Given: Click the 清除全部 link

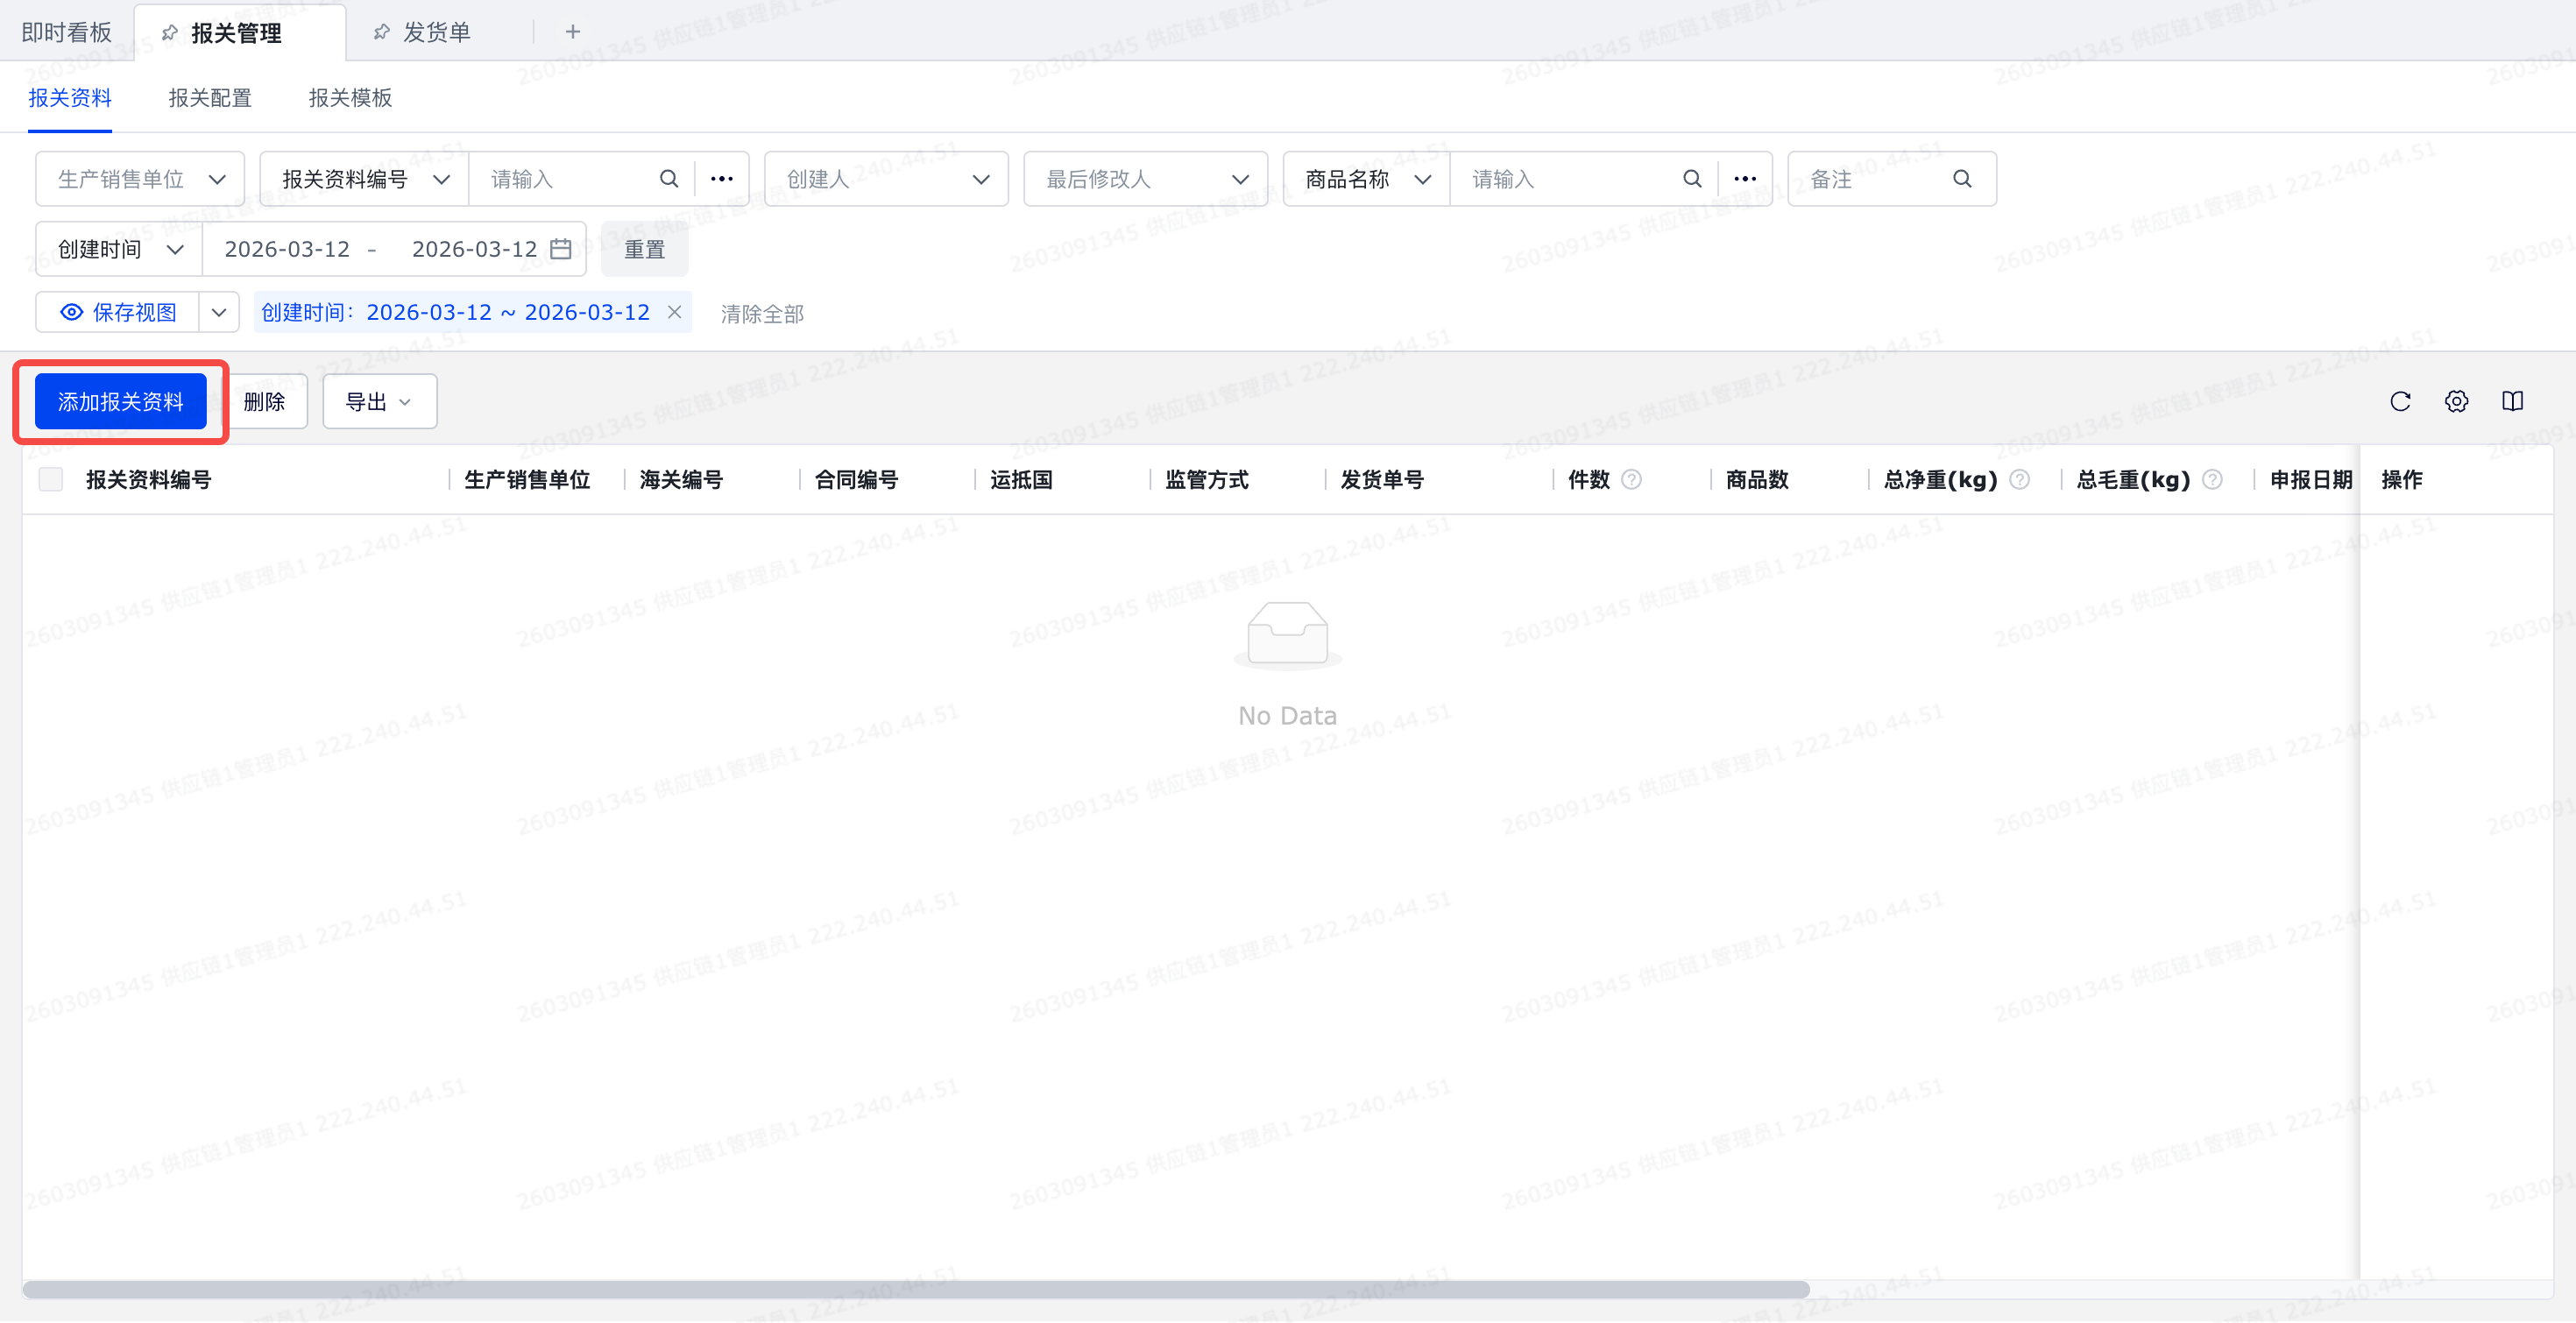Looking at the screenshot, I should click(762, 314).
